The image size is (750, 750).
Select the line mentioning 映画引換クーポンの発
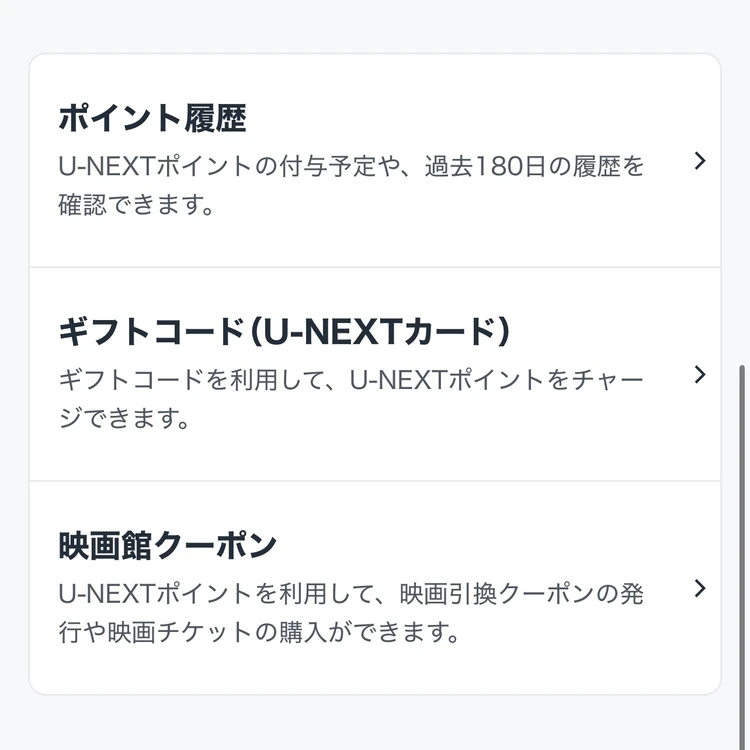(x=351, y=594)
